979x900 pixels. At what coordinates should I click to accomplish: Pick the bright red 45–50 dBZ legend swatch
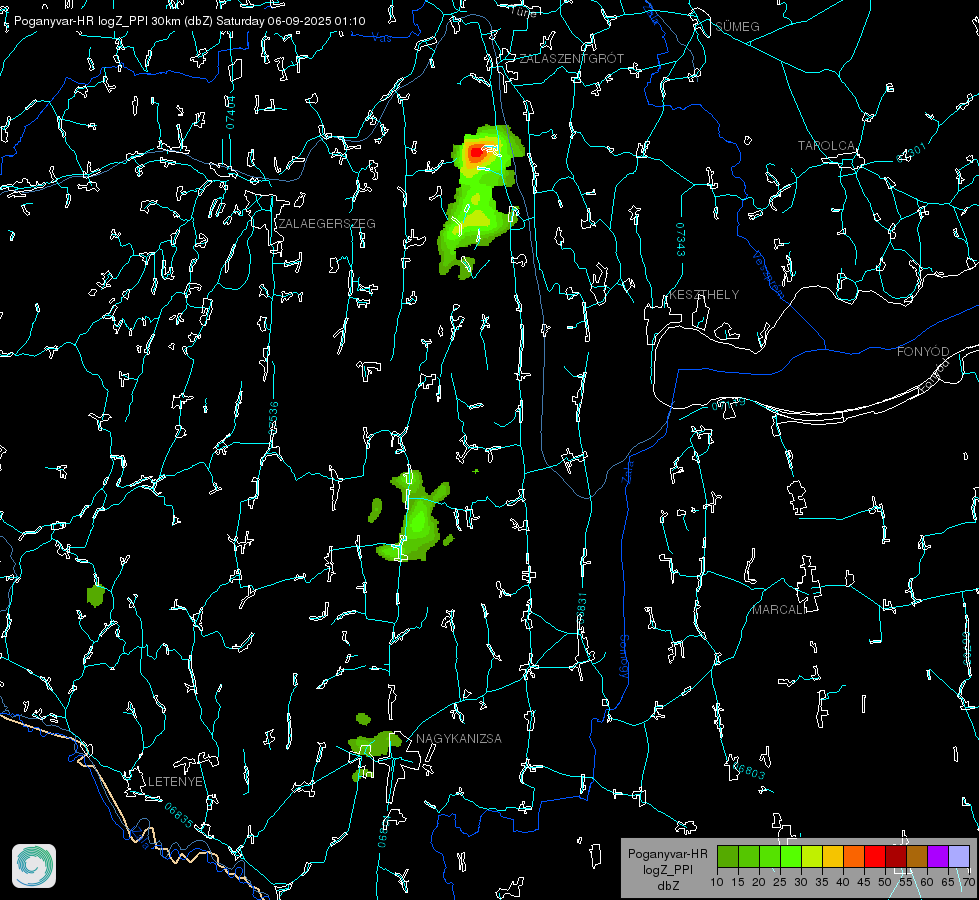875,856
